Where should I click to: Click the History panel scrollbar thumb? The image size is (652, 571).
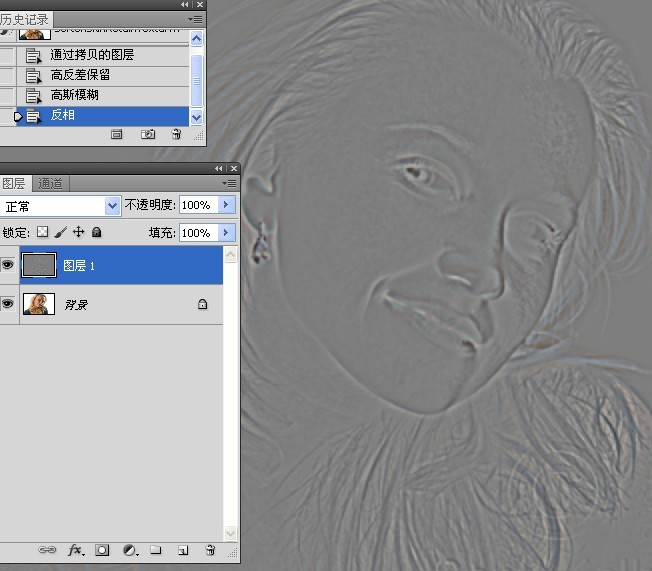tap(196, 81)
